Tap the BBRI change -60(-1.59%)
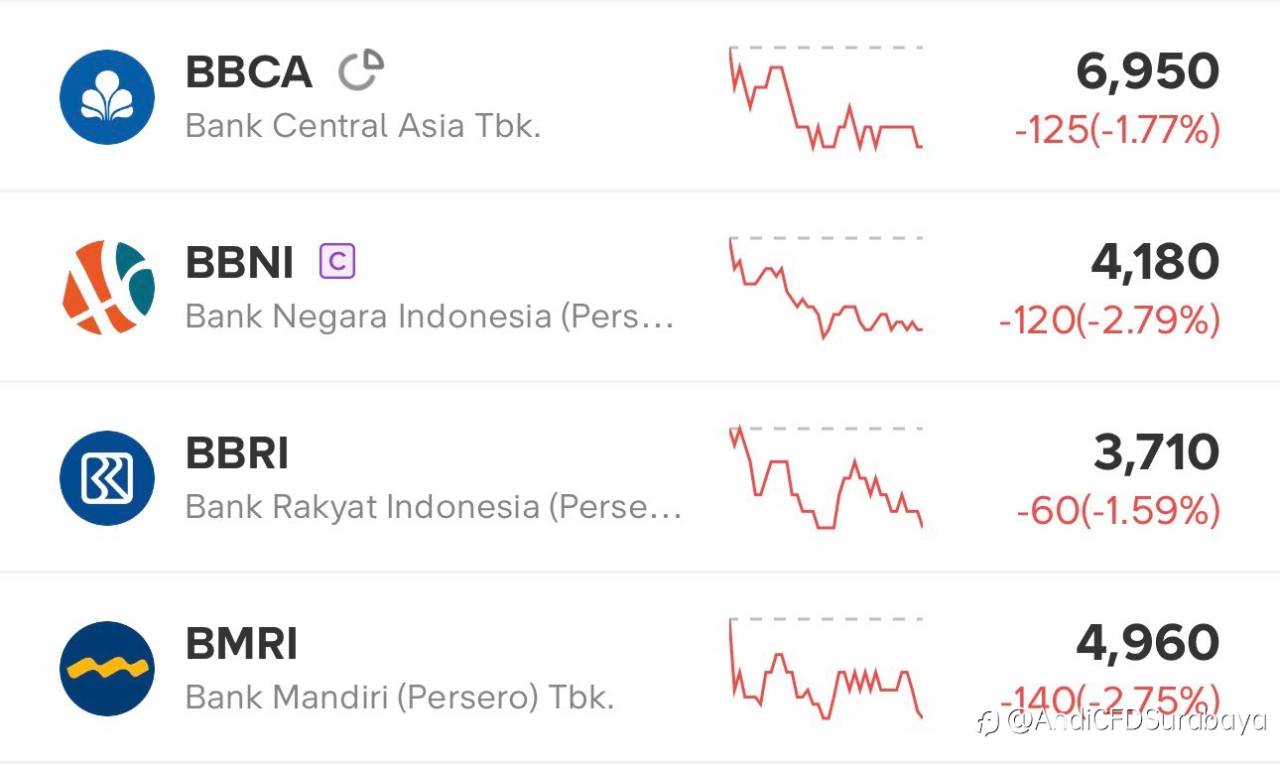 point(1118,511)
